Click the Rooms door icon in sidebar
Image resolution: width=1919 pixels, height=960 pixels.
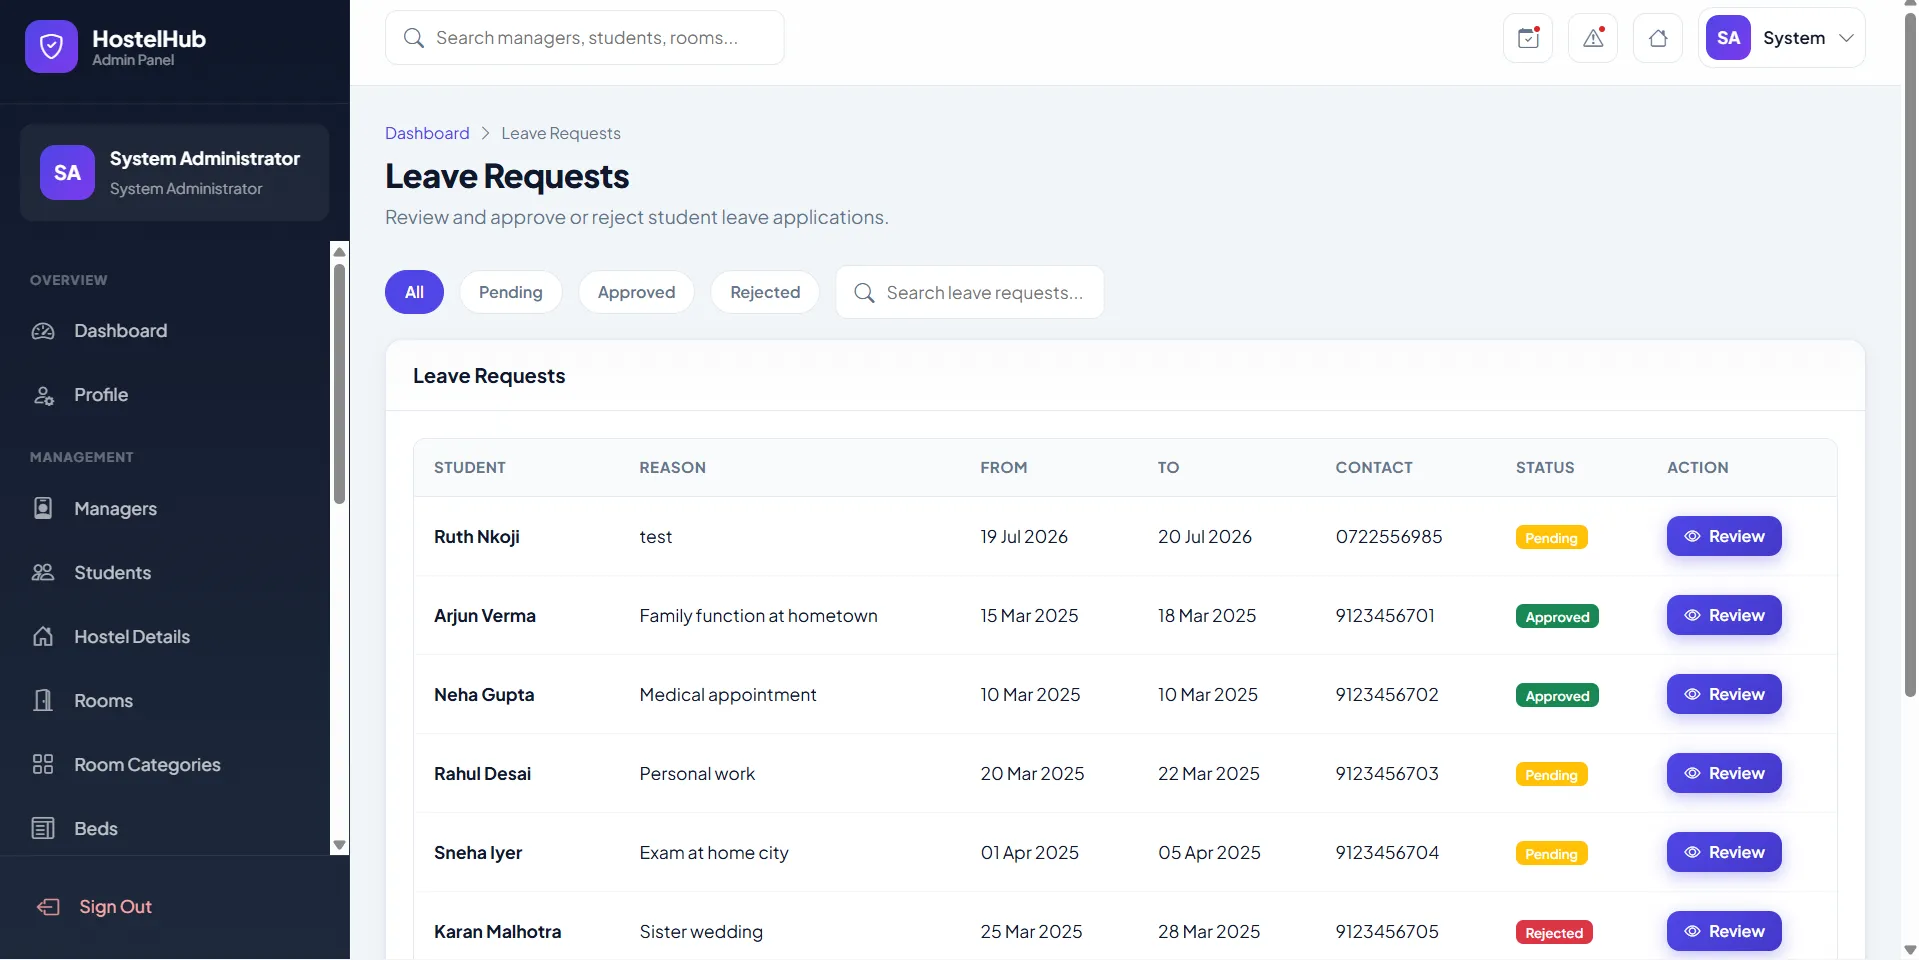click(x=43, y=700)
